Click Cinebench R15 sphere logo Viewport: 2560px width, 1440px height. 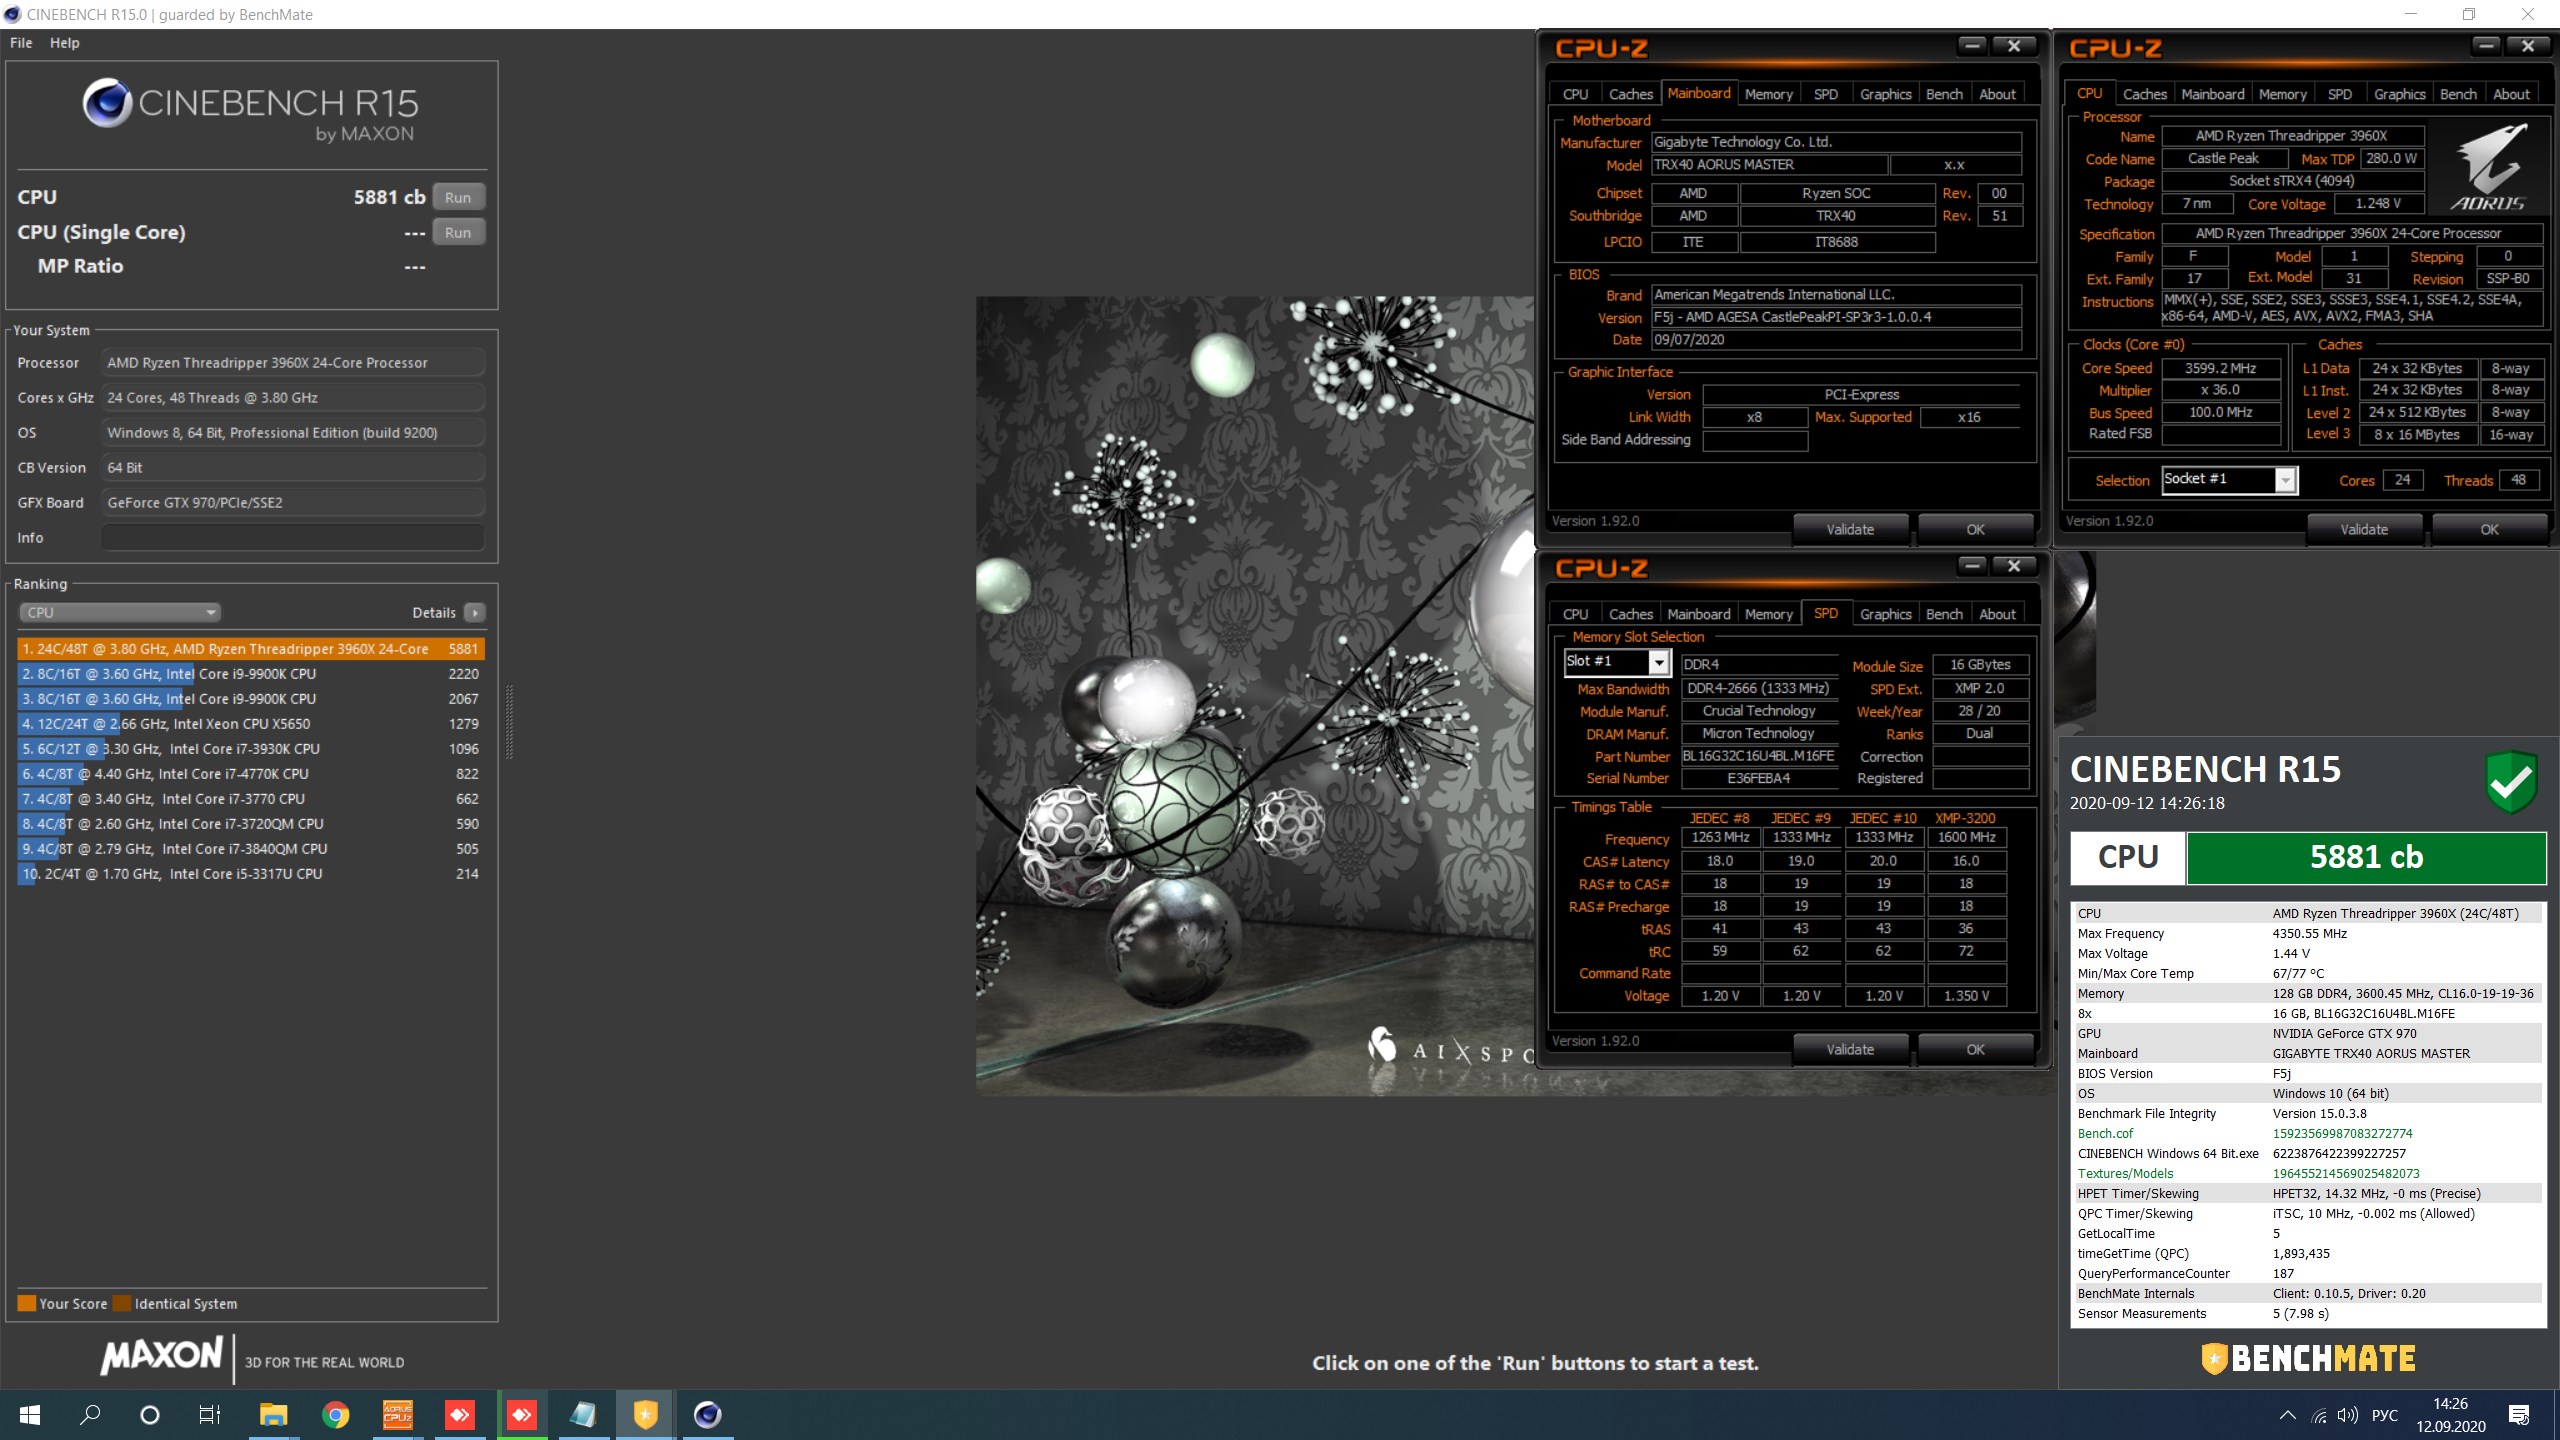coord(107,103)
